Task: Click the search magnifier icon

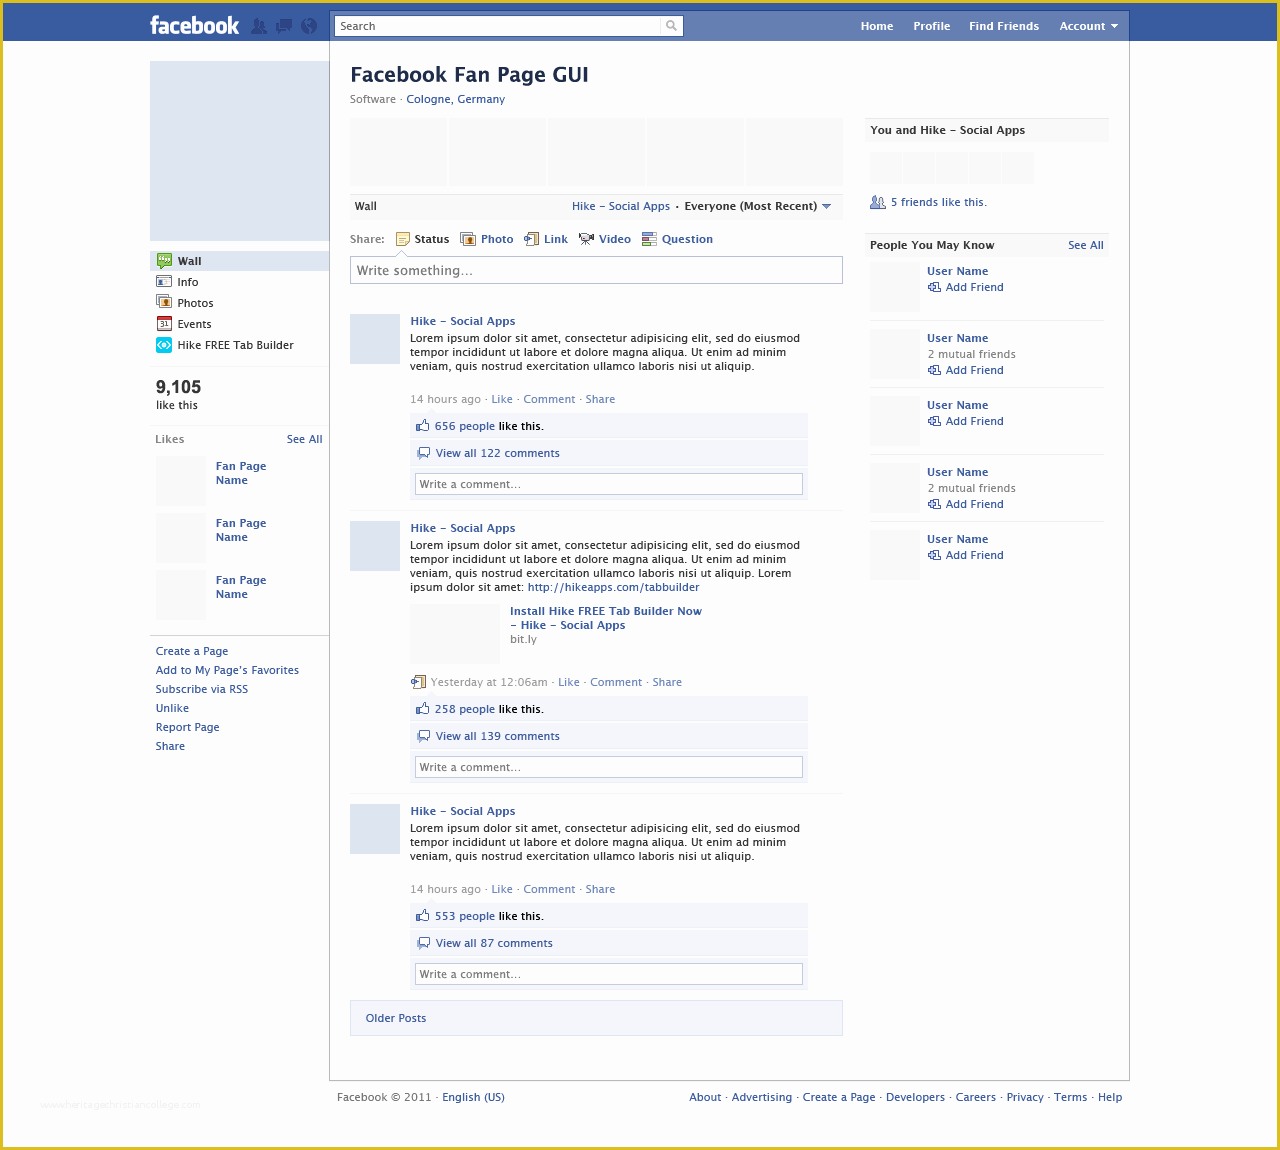Action: 671,26
